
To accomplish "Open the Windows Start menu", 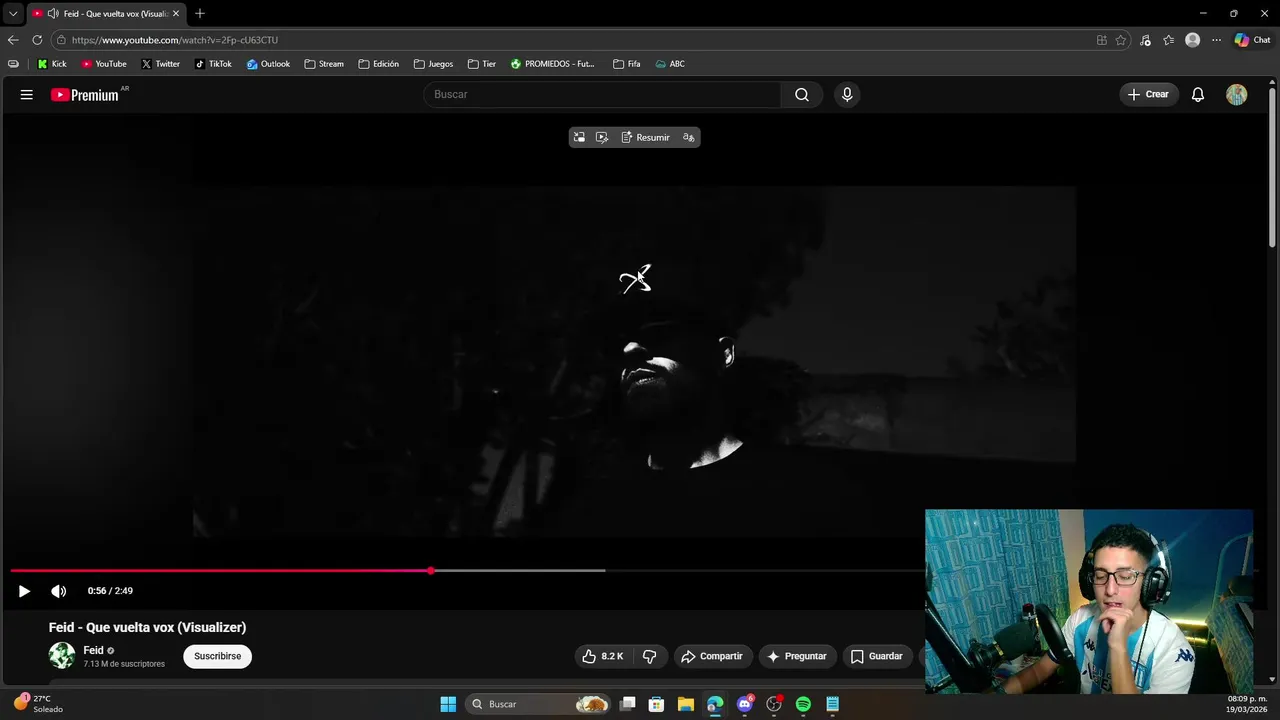I will [448, 704].
